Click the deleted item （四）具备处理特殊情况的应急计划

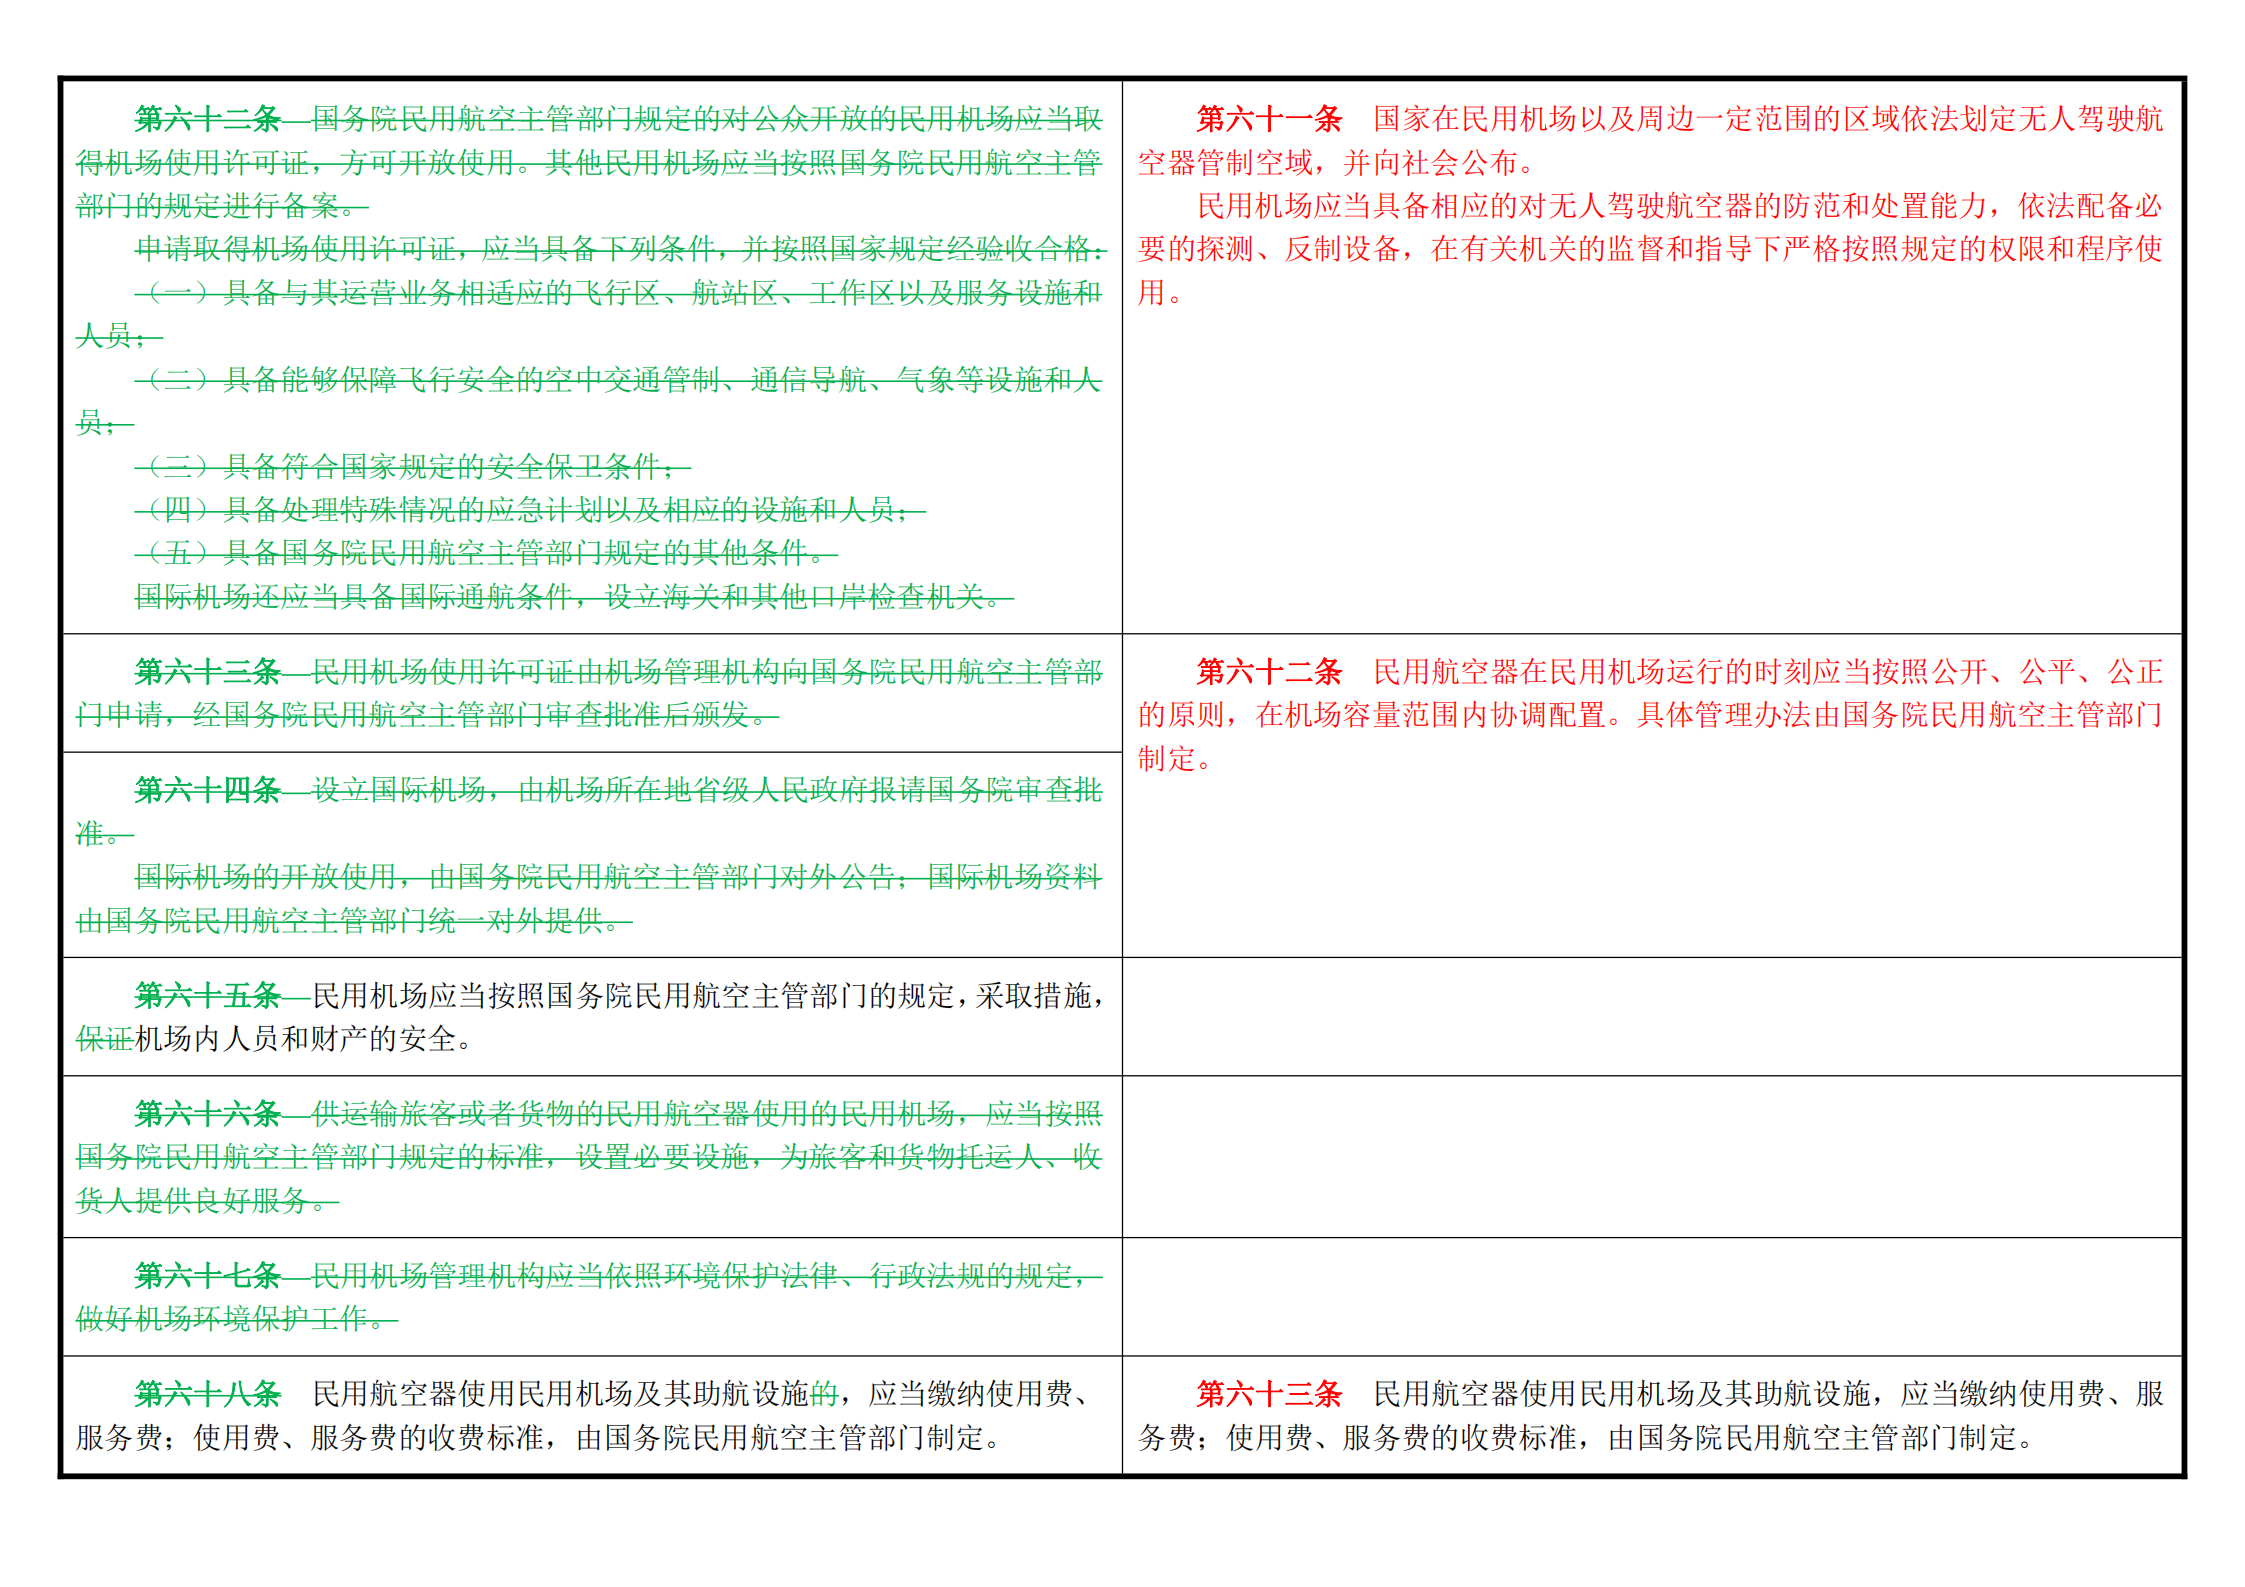[x=530, y=510]
